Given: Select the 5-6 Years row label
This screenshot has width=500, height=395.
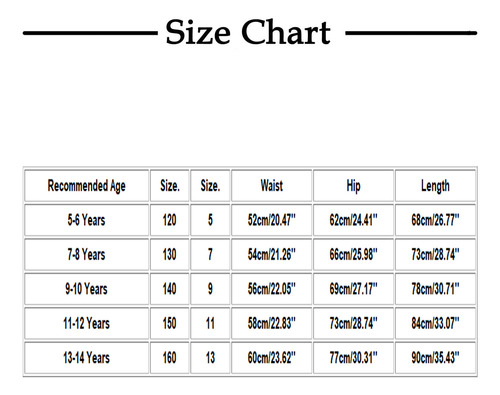Looking at the screenshot, I should (x=87, y=220).
